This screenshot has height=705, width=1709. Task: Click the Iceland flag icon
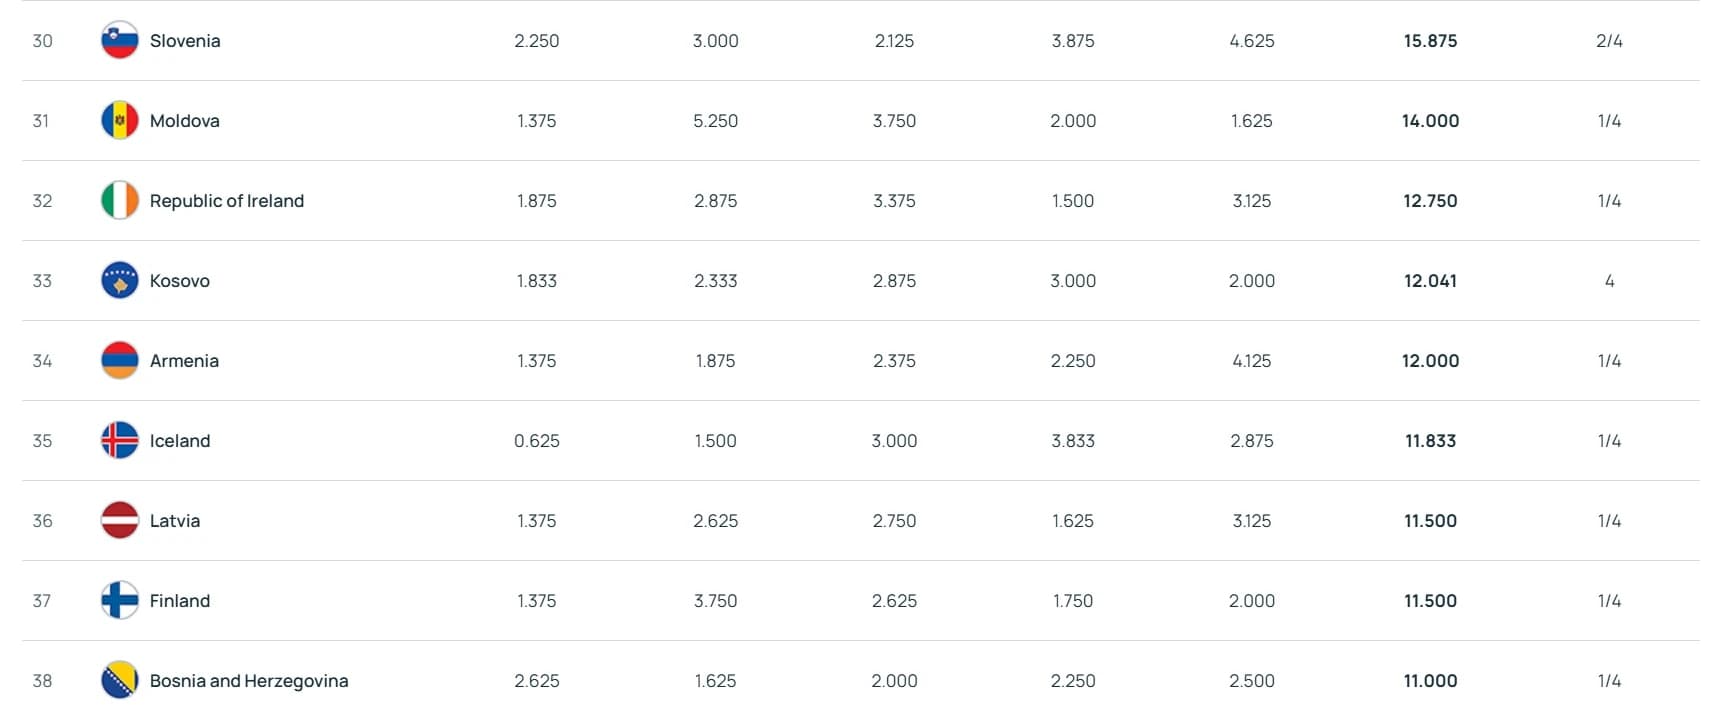click(x=120, y=441)
